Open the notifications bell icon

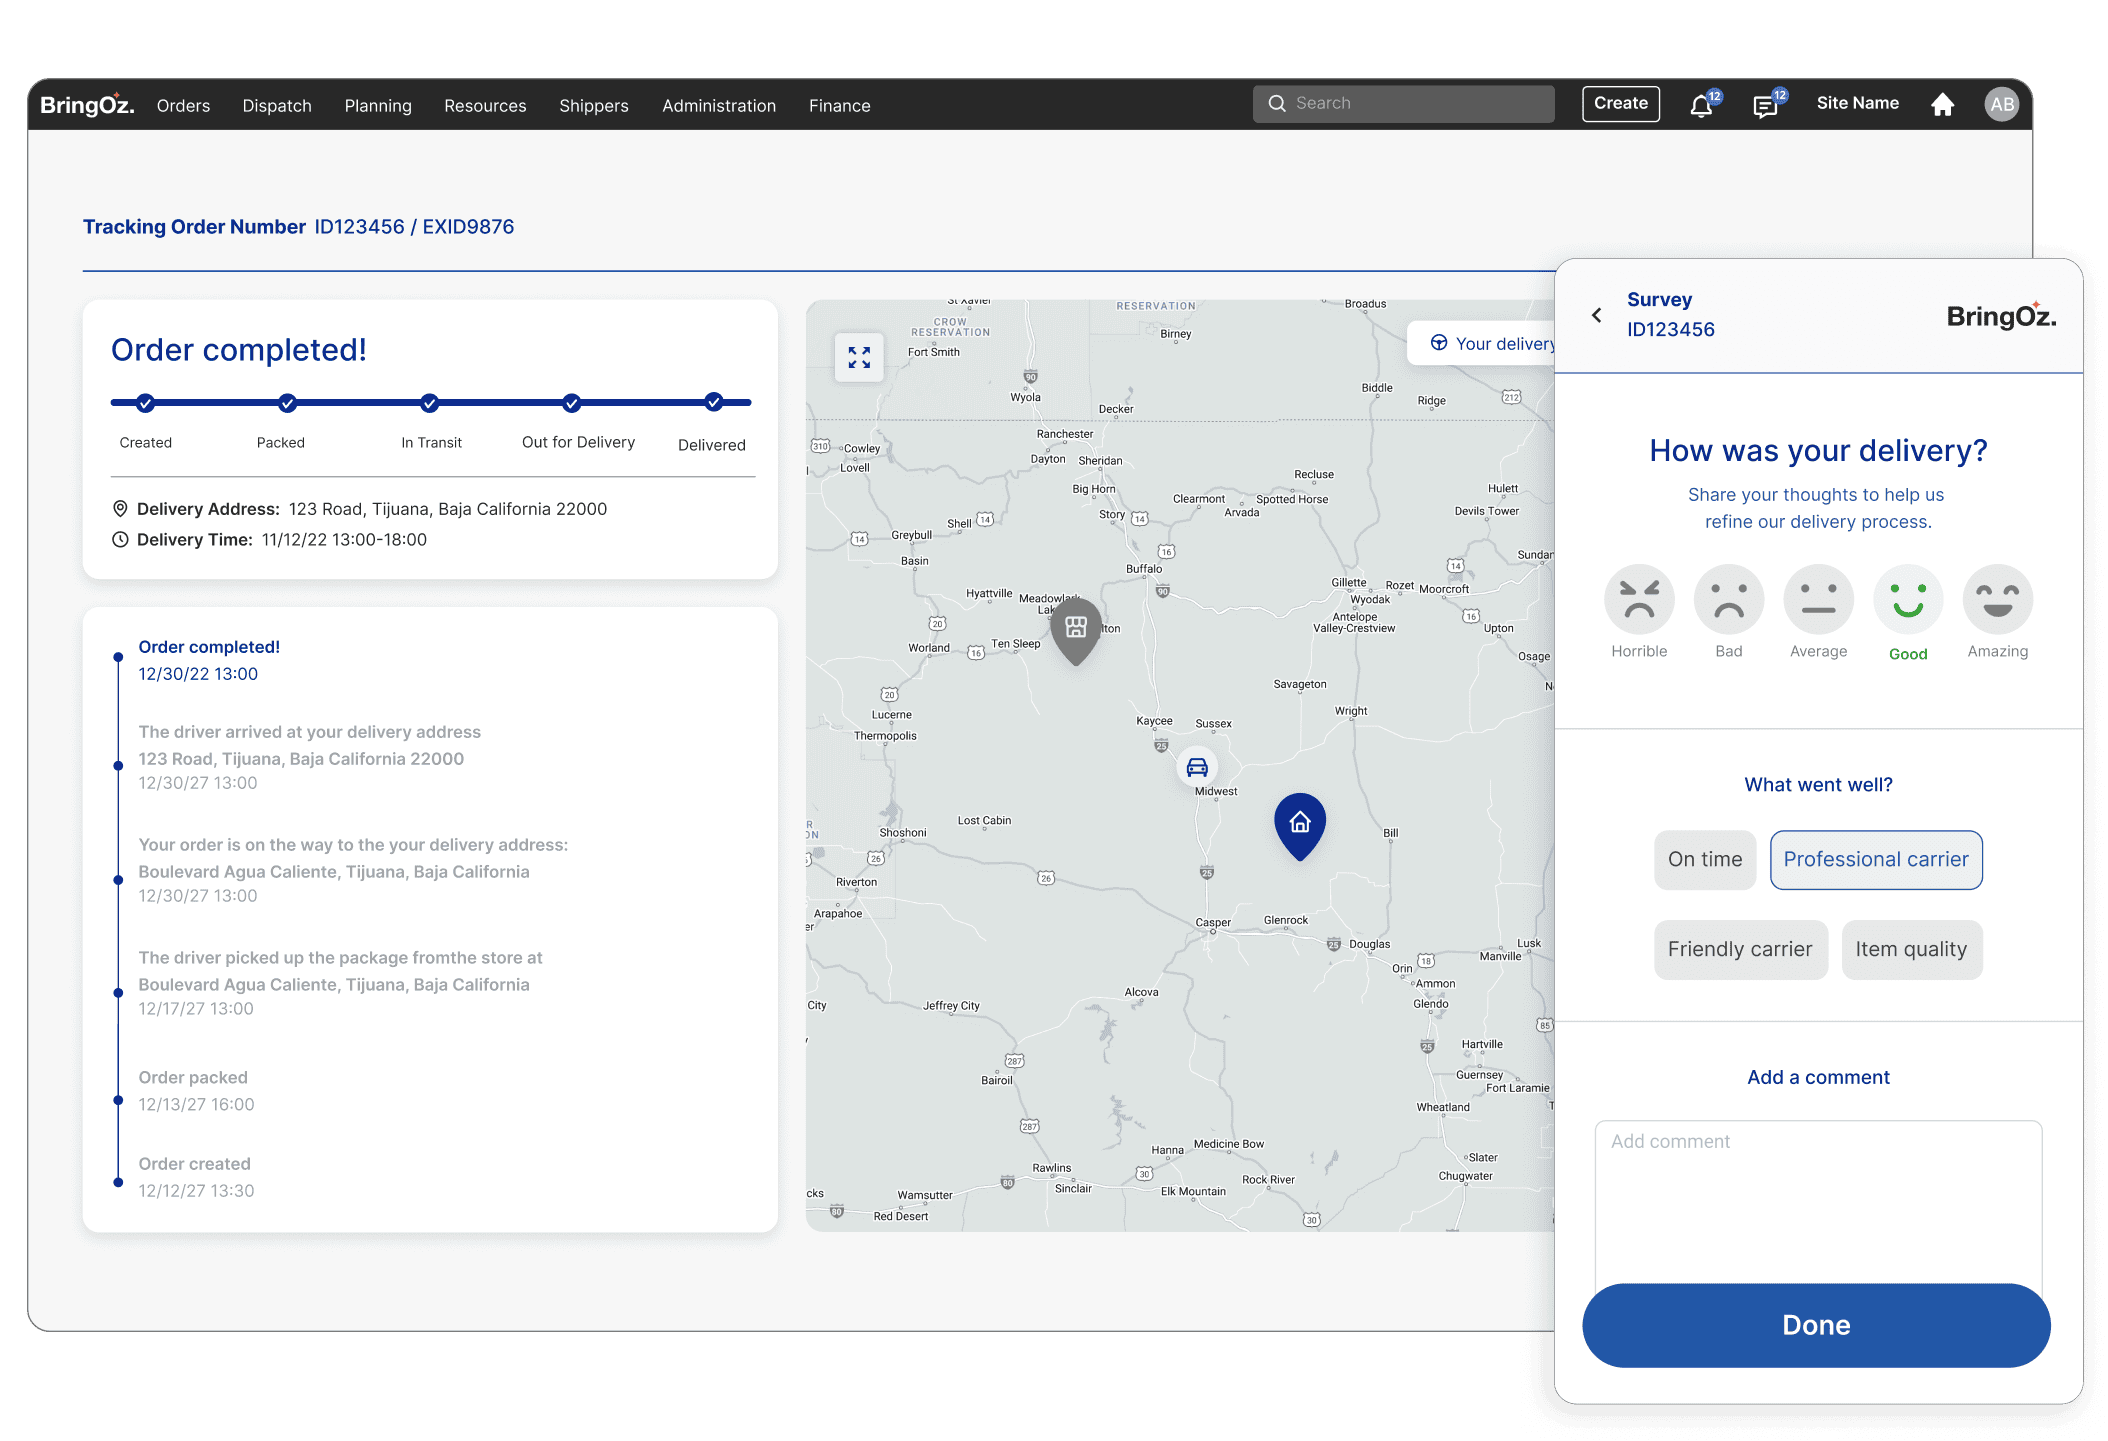(1702, 105)
